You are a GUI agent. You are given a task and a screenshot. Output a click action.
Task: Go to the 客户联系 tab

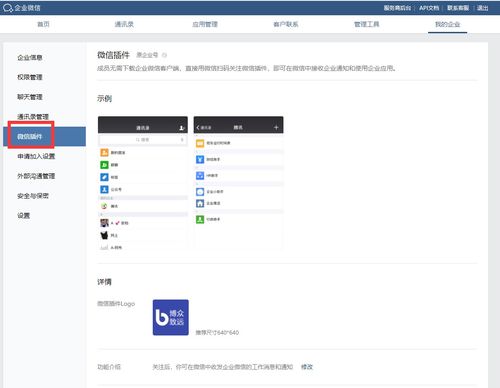[x=286, y=24]
